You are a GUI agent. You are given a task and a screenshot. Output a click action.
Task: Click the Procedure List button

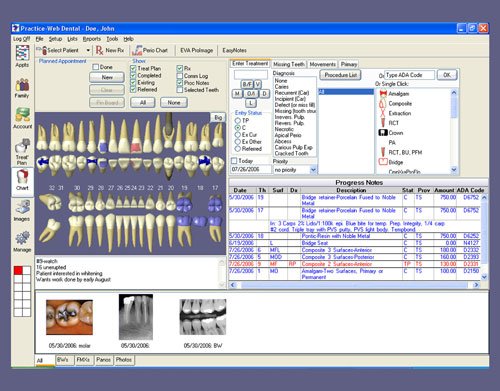(x=341, y=75)
